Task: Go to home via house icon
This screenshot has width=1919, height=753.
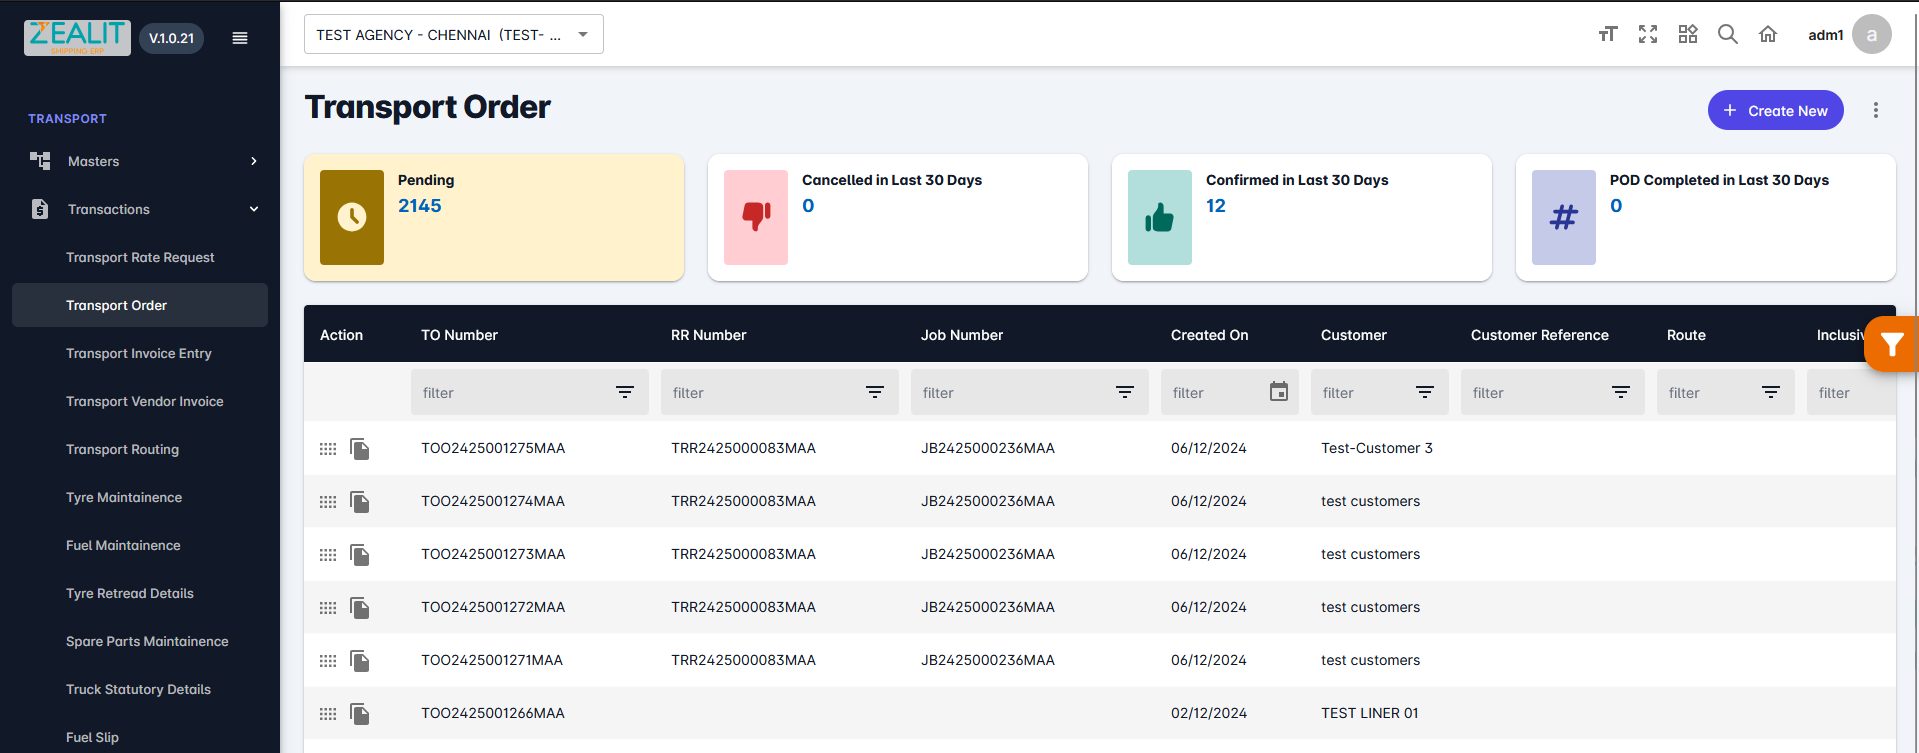Action: [1768, 35]
